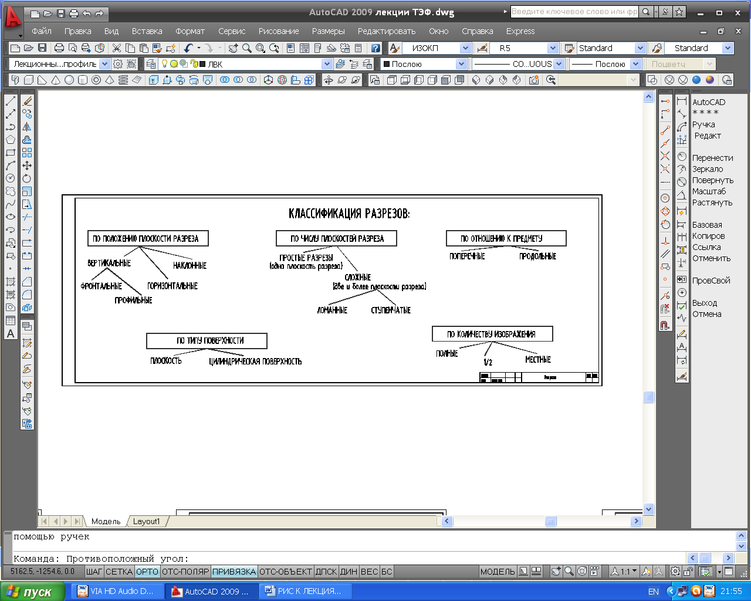
Task: Click the Linear dimension tool icon
Action: pos(682,101)
